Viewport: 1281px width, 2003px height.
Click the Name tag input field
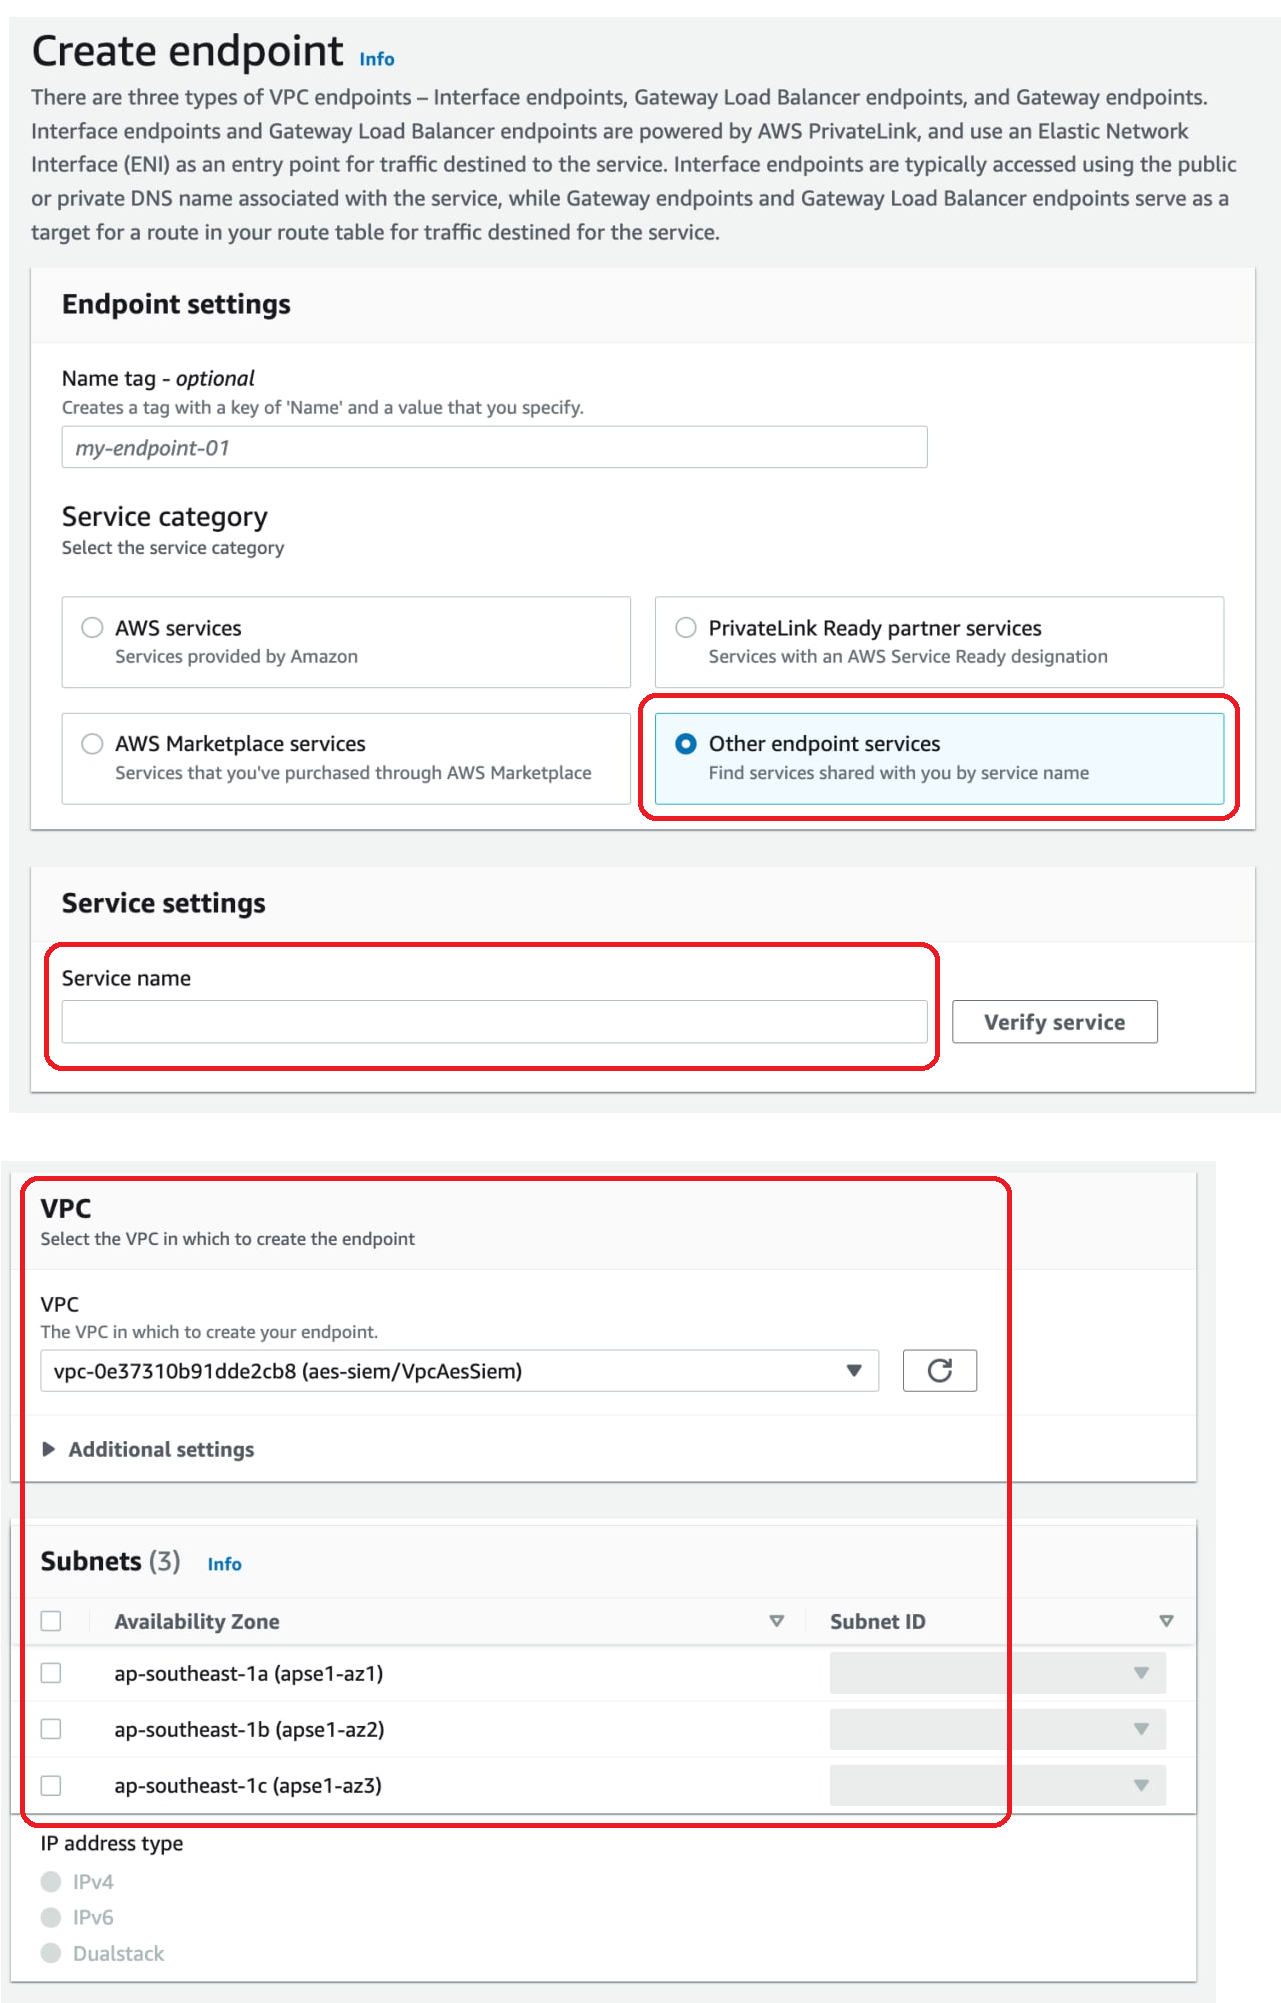(494, 448)
